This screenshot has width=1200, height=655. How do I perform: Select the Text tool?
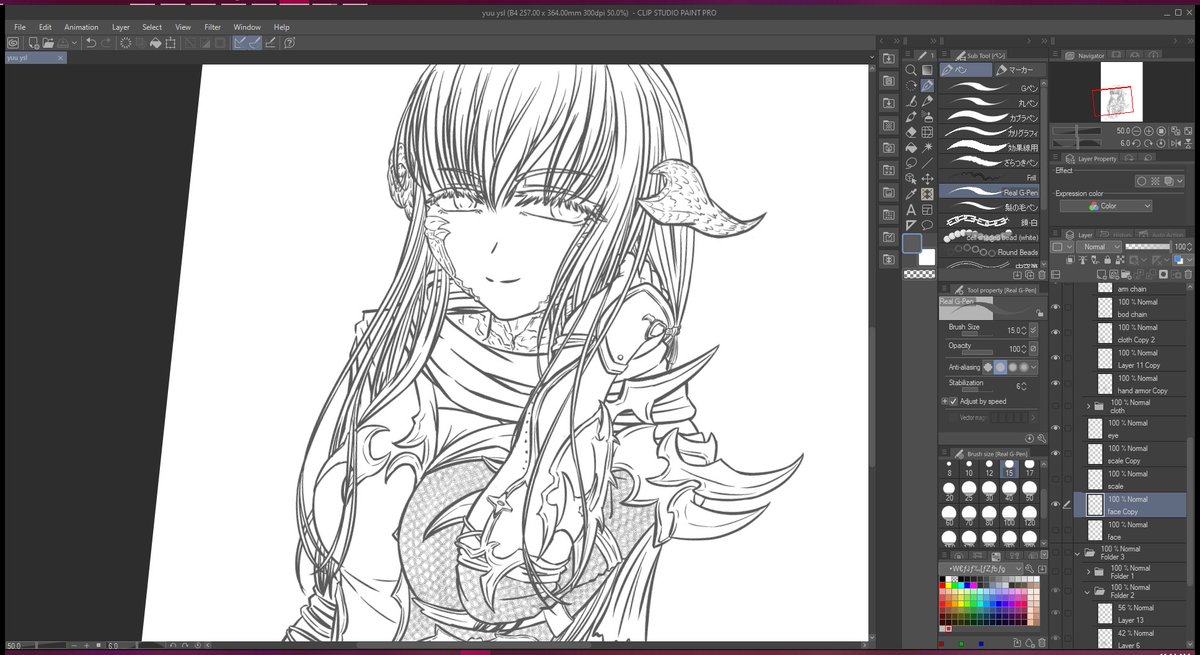(912, 210)
